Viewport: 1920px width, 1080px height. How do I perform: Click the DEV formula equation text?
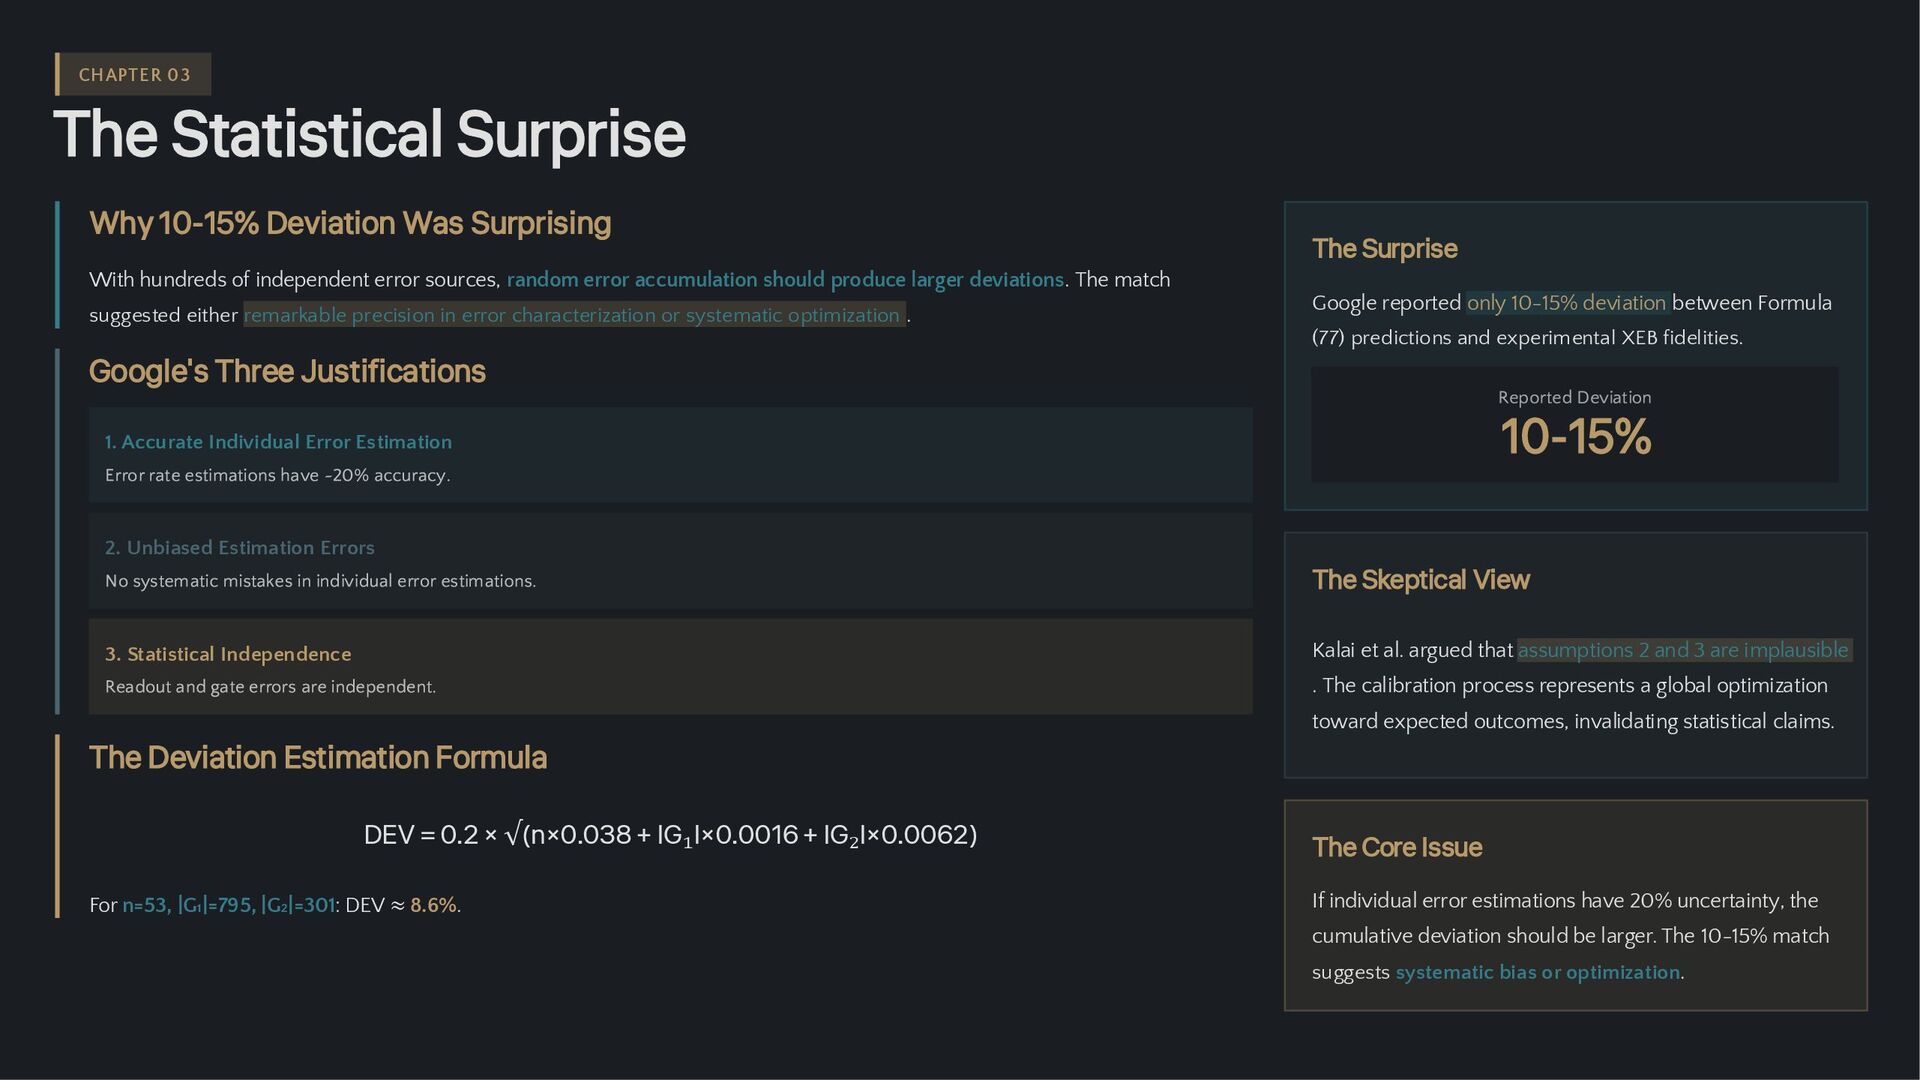[670, 835]
